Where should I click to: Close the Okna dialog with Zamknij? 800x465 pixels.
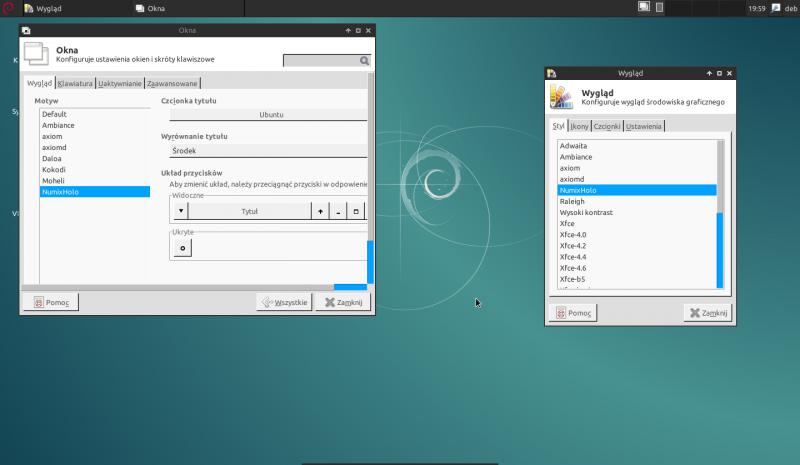click(344, 302)
